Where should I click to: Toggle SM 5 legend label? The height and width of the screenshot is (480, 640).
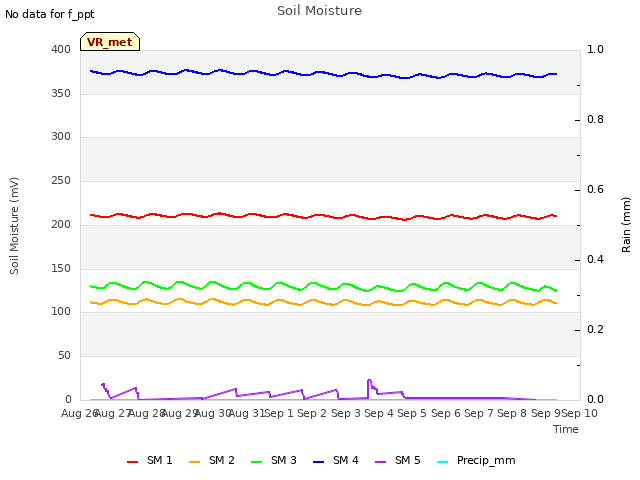[408, 460]
